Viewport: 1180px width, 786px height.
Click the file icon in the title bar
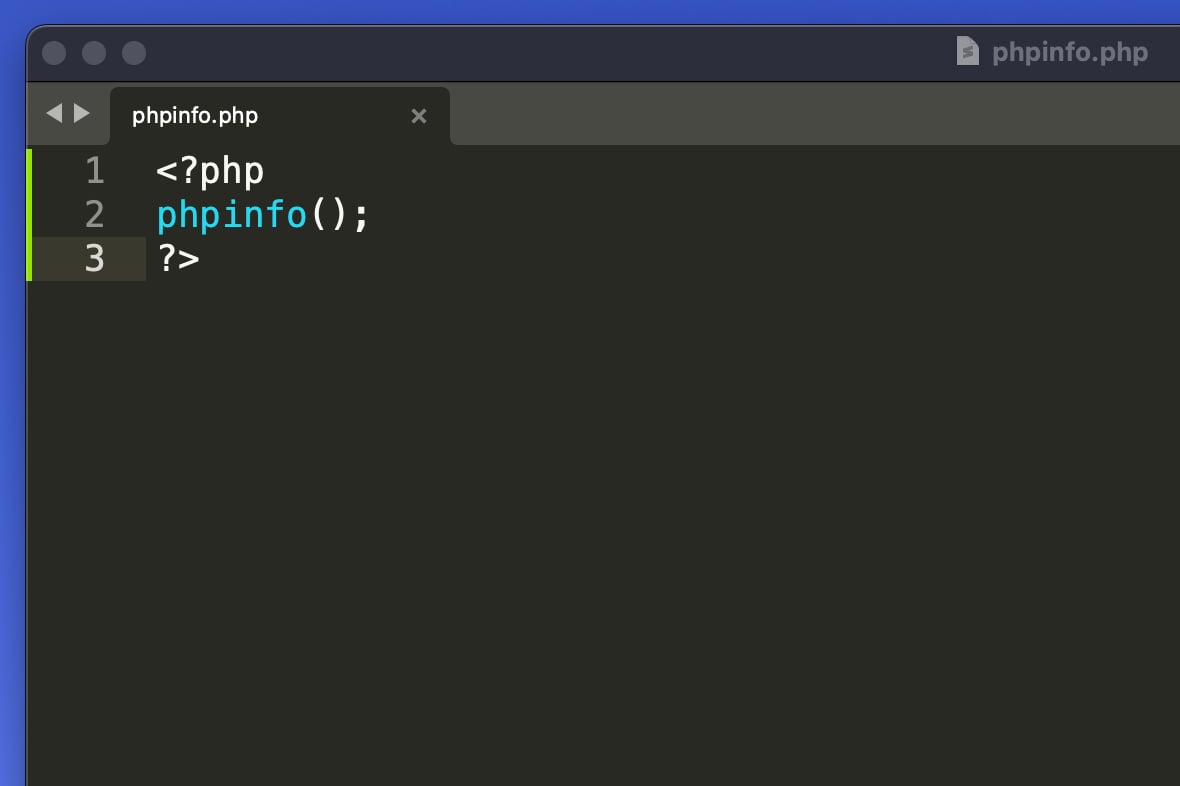click(x=967, y=51)
